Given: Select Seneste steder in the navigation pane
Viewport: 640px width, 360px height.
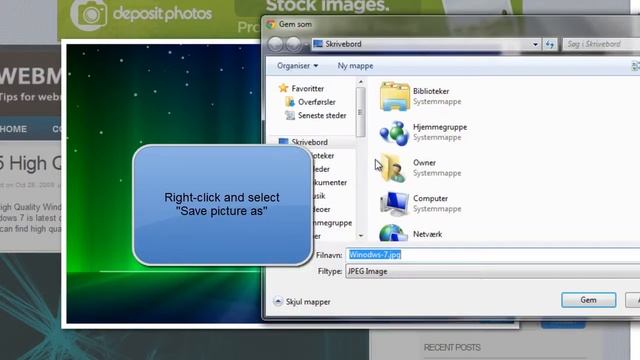Looking at the screenshot, I should pyautogui.click(x=322, y=116).
